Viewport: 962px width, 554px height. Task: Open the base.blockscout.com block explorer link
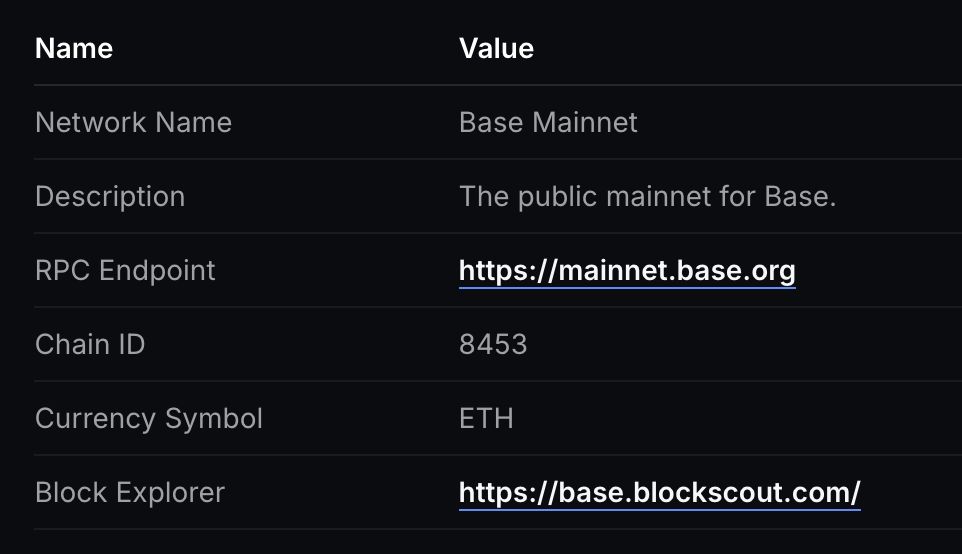coord(659,492)
